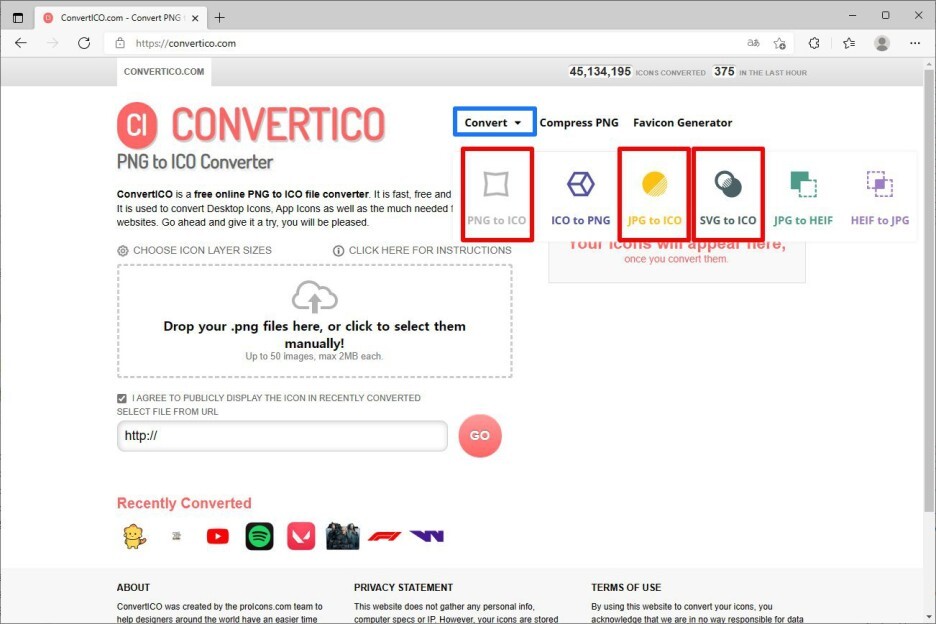The width and height of the screenshot is (936, 624).
Task: Click here for instructions link
Action: coord(422,250)
